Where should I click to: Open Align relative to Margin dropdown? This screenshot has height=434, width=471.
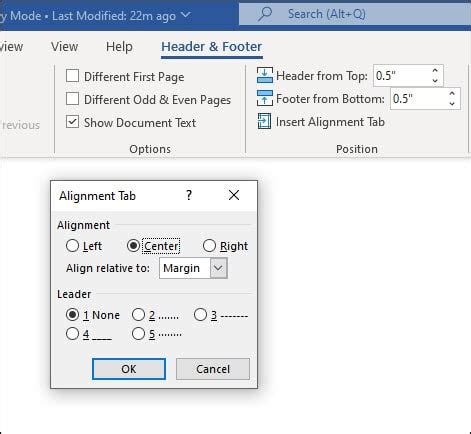point(218,268)
